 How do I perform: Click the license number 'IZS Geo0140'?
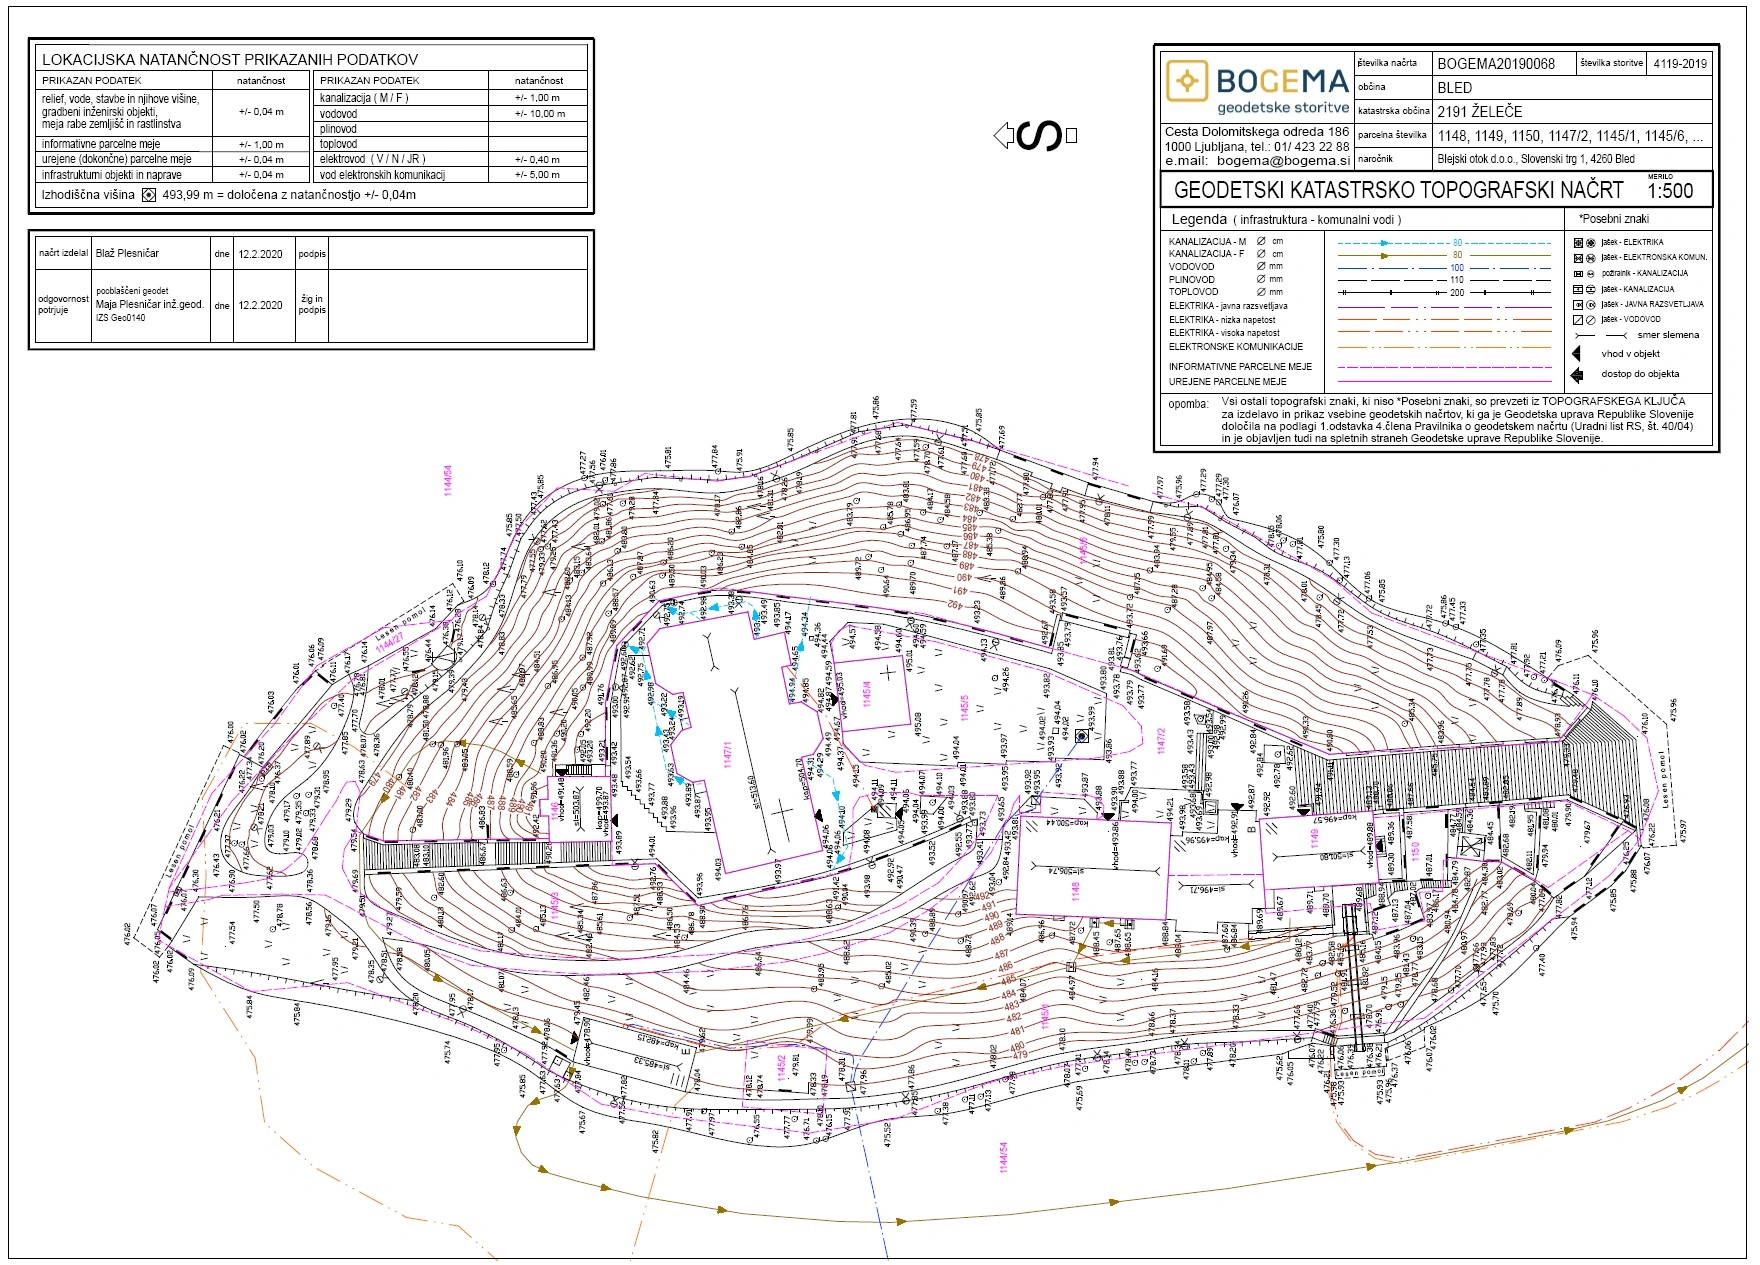tap(121, 318)
